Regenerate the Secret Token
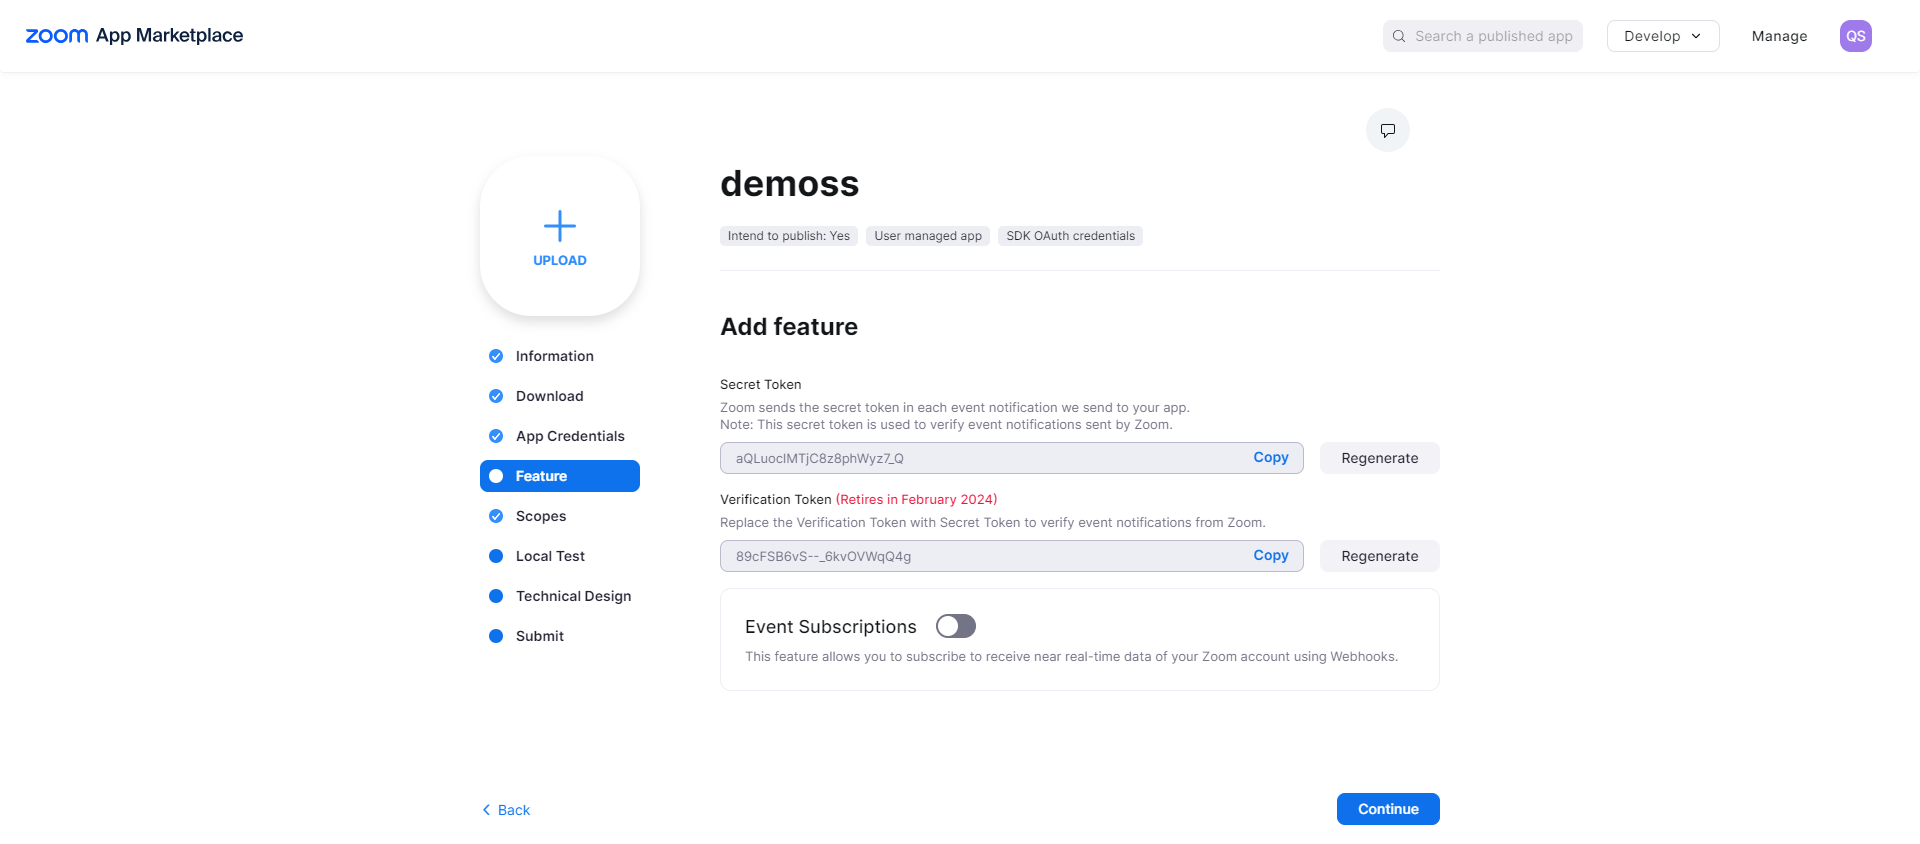1920x844 pixels. pos(1379,458)
